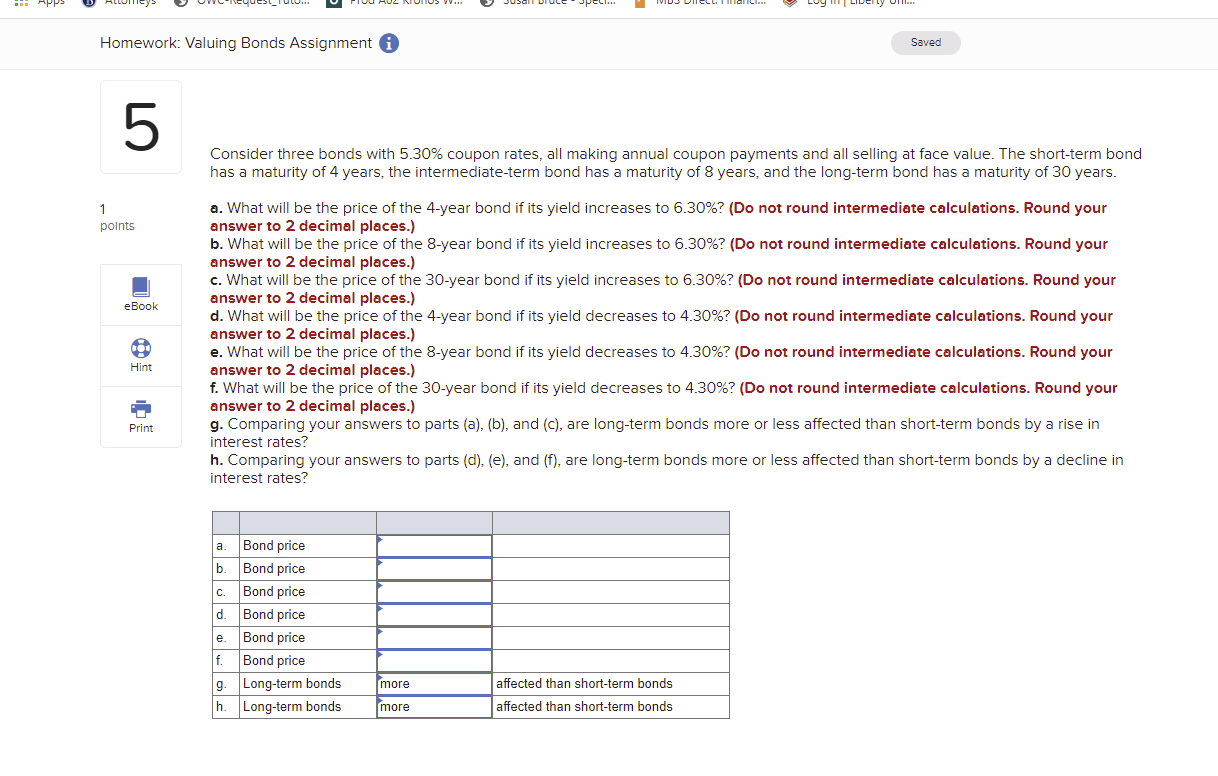
Task: Open the 'more' dropdown for row h
Action: point(434,706)
